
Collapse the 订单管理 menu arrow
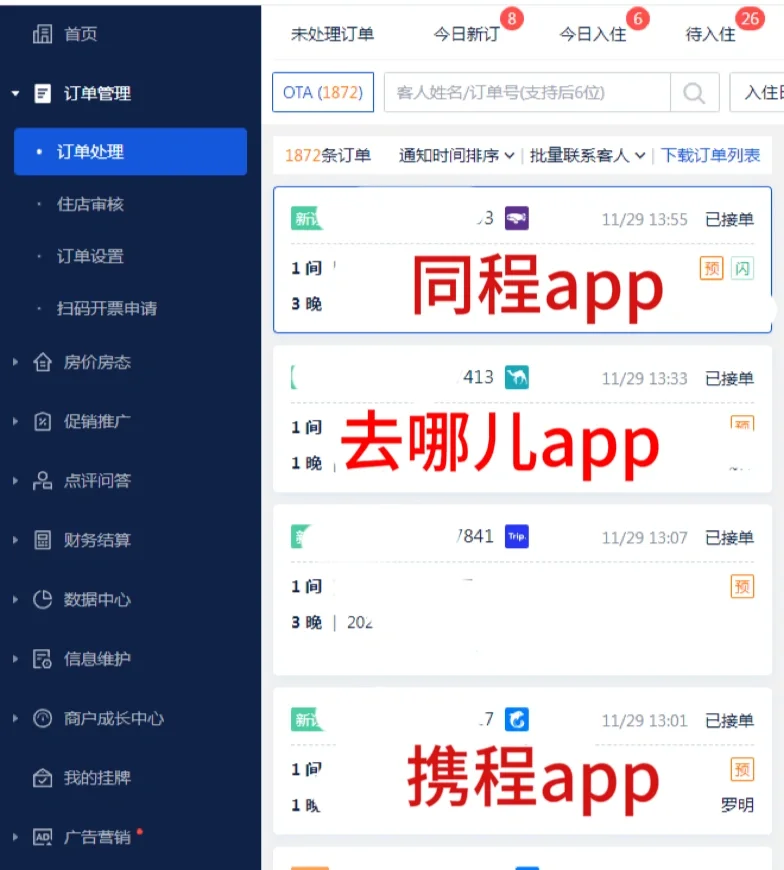16,93
